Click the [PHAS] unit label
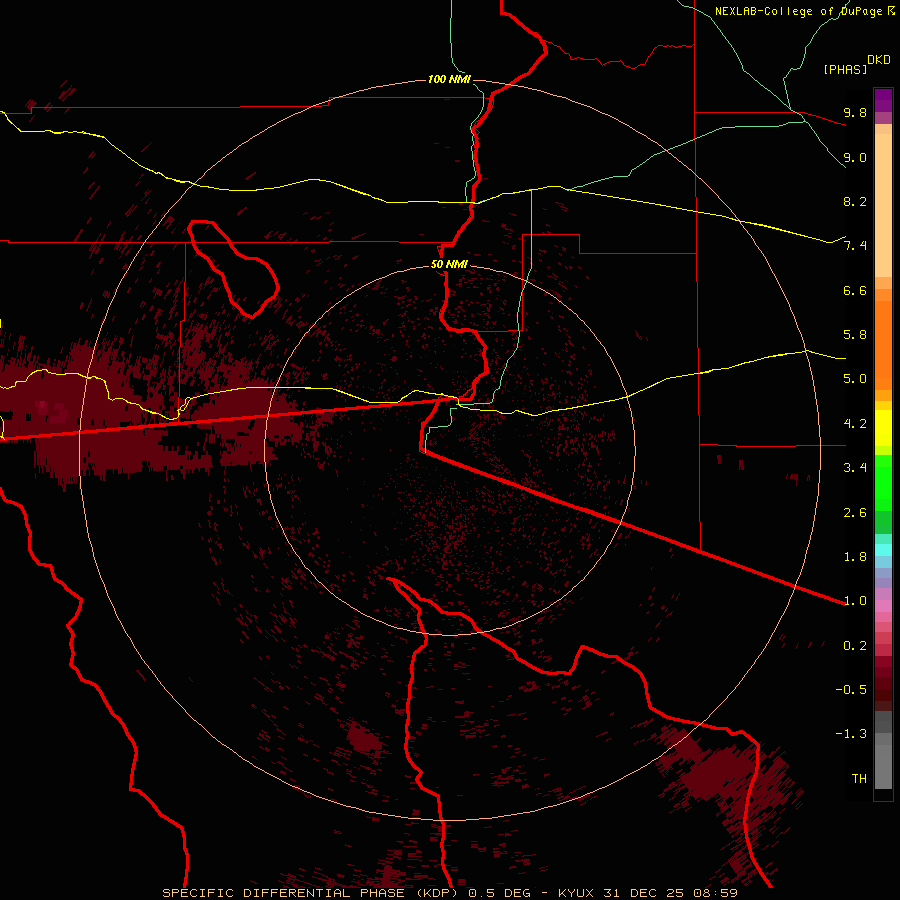The image size is (900, 900). (x=845, y=69)
